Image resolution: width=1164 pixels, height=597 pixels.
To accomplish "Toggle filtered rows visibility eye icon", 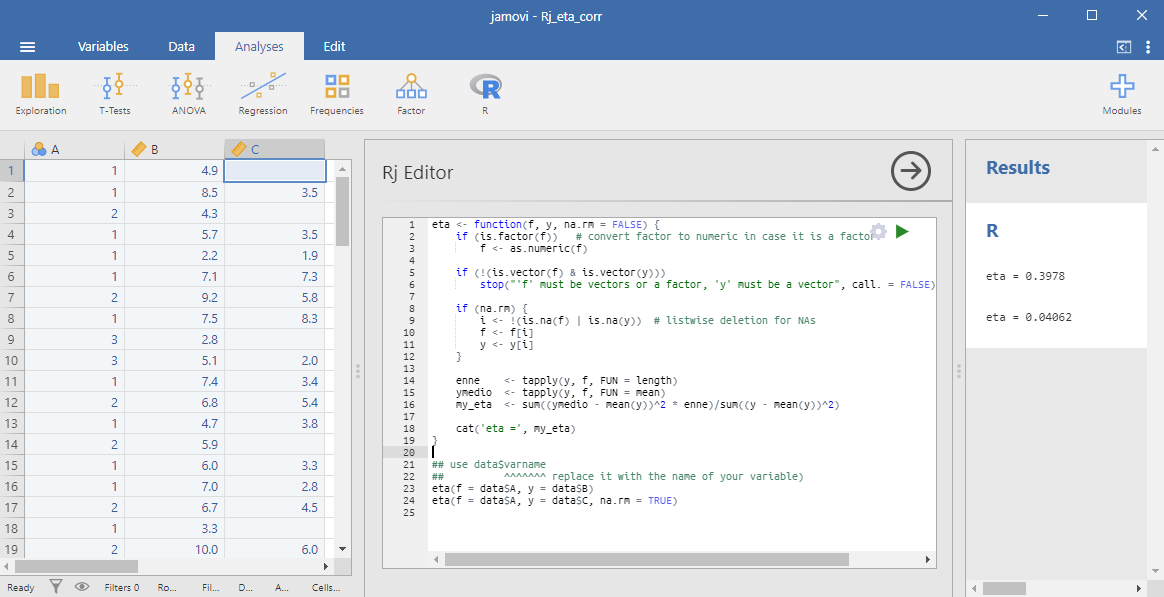I will 82,587.
